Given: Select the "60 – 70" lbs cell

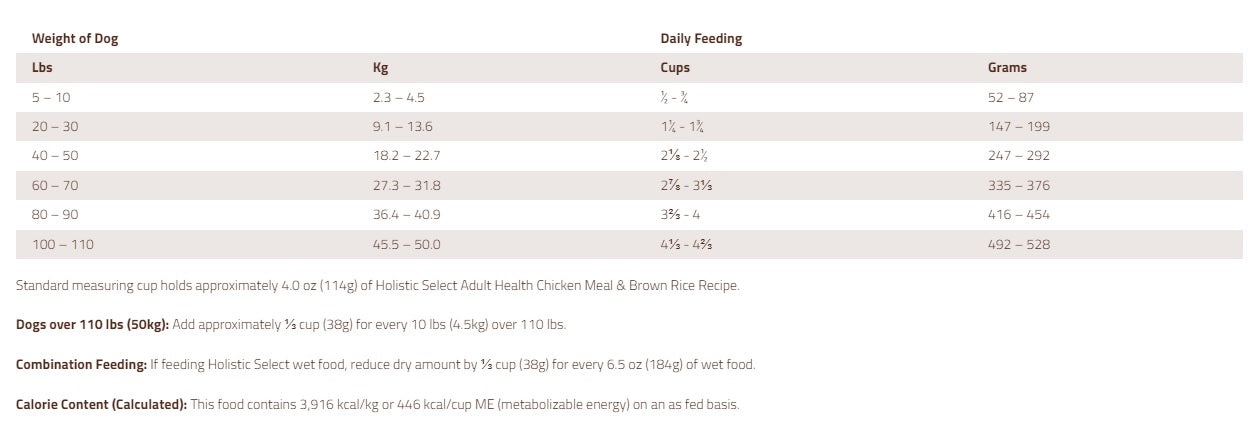Looking at the screenshot, I should point(55,186).
